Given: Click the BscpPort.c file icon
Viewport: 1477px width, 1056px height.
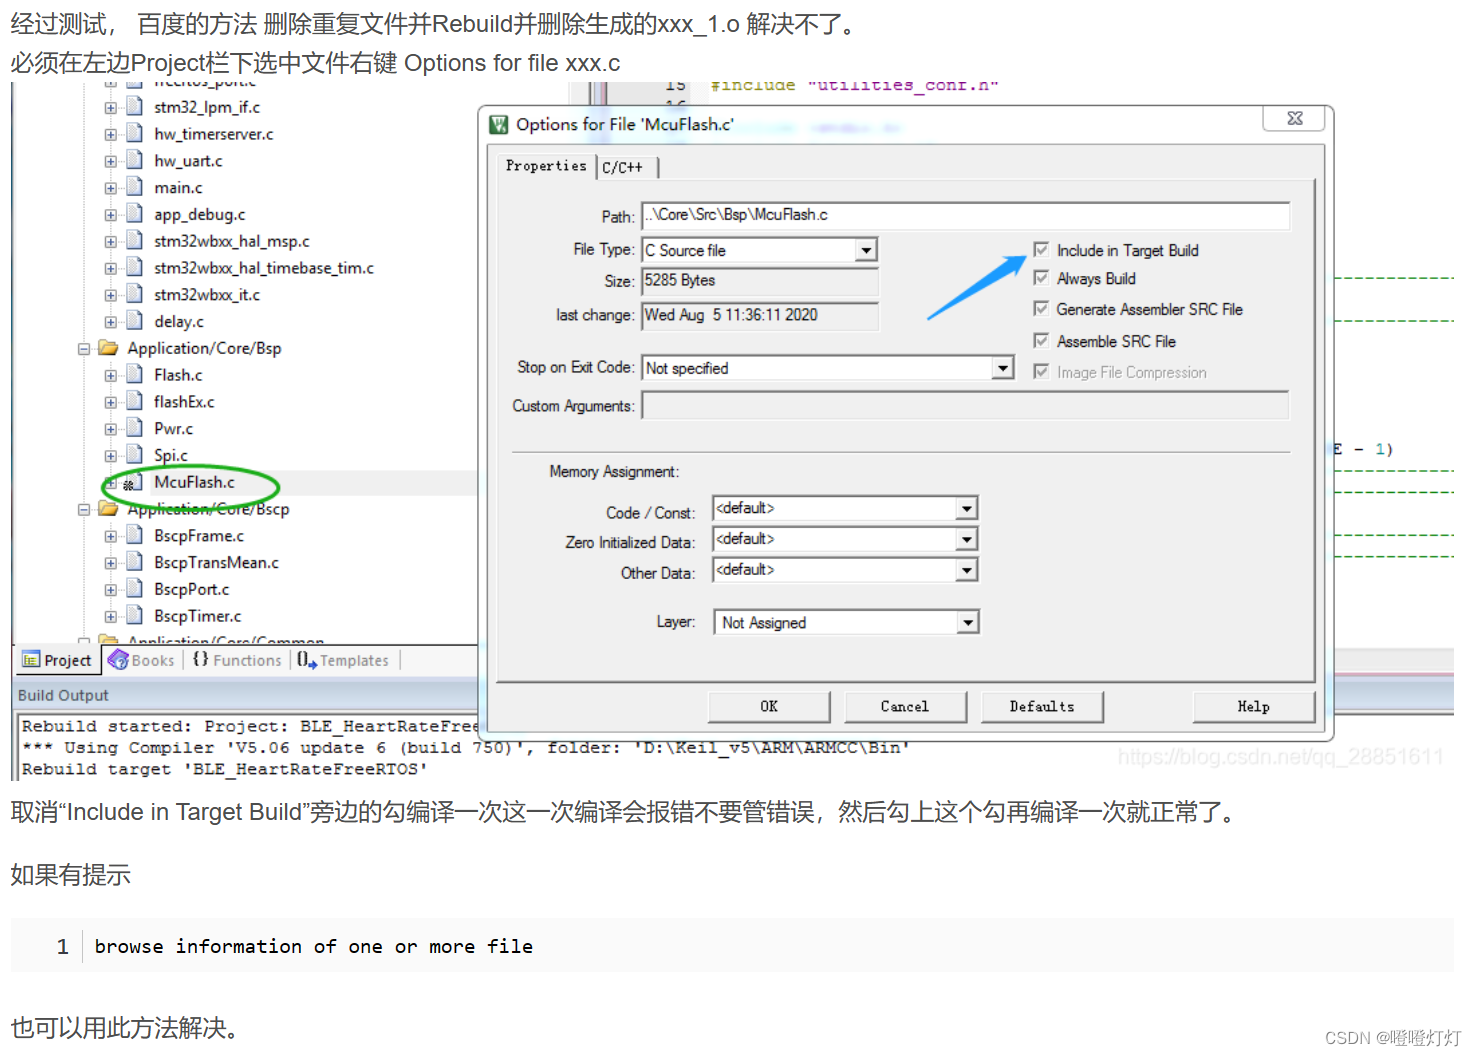Looking at the screenshot, I should click(135, 589).
